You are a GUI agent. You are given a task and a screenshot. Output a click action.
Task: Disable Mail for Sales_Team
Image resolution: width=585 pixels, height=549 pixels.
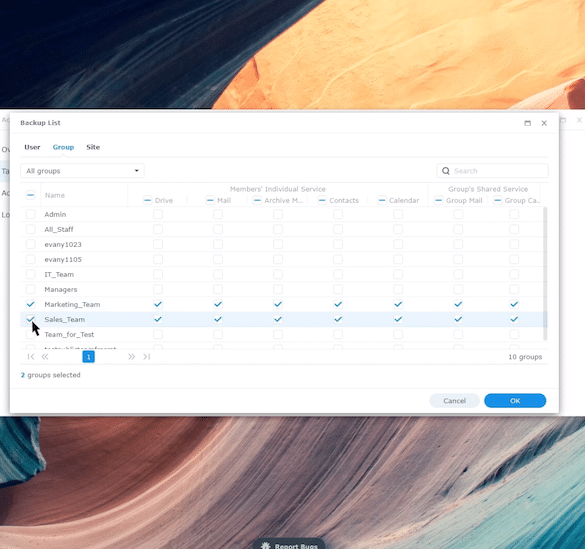[218, 319]
